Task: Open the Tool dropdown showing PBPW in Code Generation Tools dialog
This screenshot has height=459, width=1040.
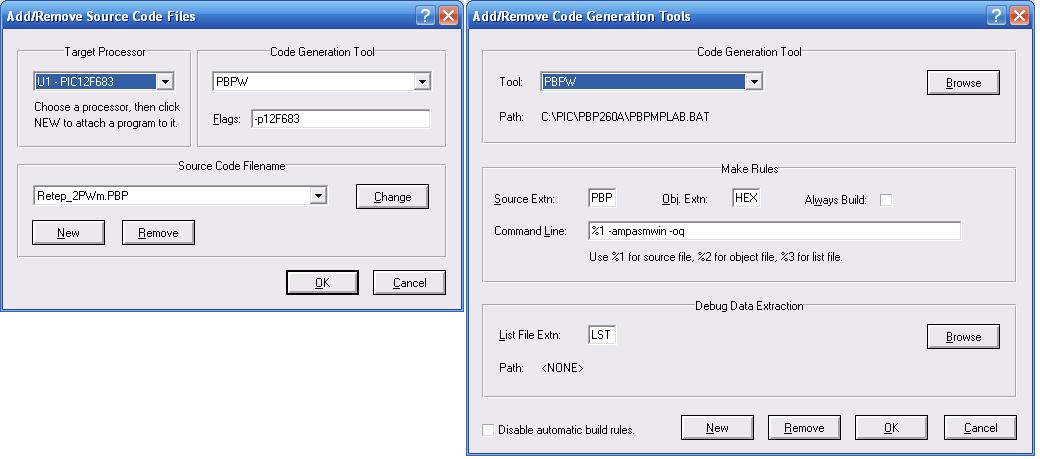Action: tap(754, 82)
